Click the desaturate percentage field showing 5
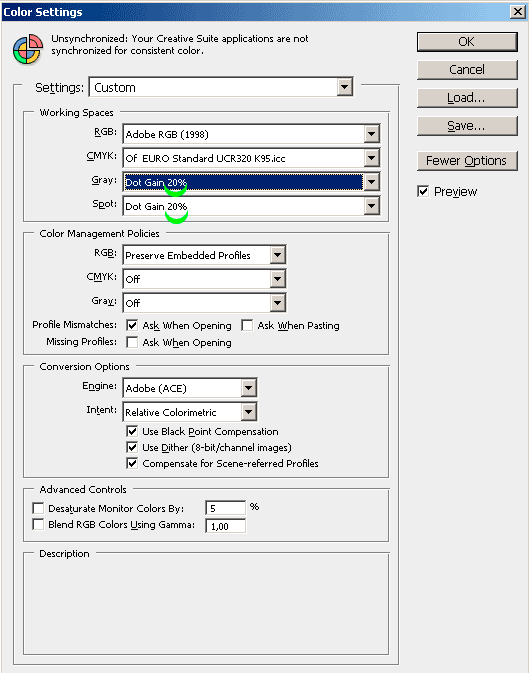529x673 pixels. pyautogui.click(x=226, y=508)
